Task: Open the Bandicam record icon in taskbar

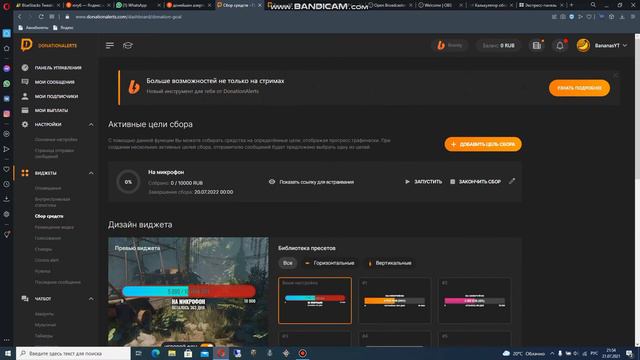Action: (x=302, y=353)
